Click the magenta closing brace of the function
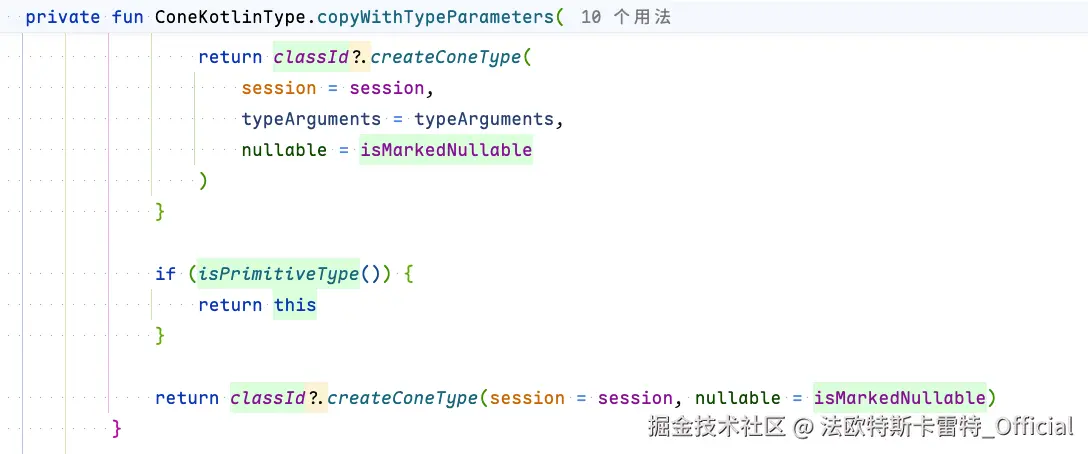The width and height of the screenshot is (1088, 454). coord(116,428)
